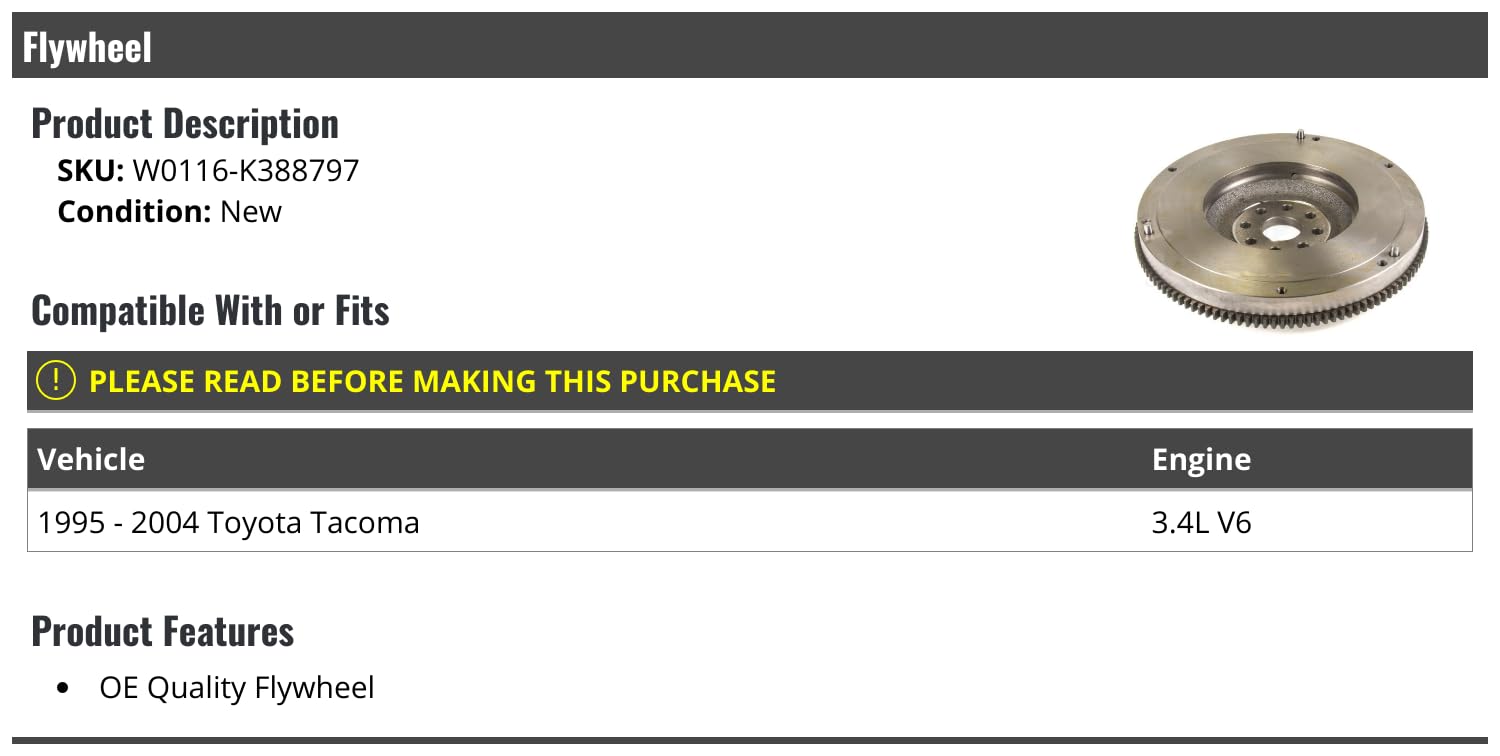The height and width of the screenshot is (756, 1500).
Task: Click the Flywheel title header
Action: [x=87, y=46]
